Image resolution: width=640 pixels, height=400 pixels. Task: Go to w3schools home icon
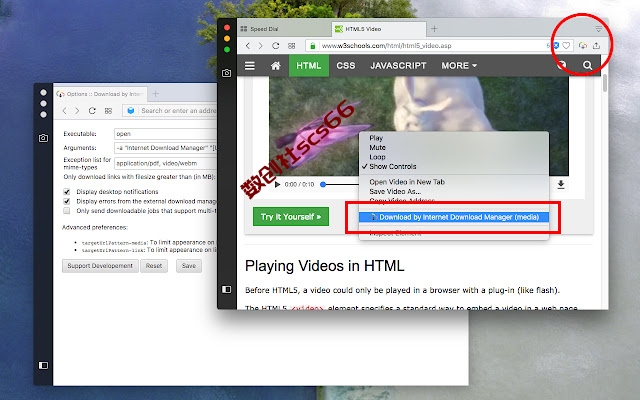(x=276, y=66)
